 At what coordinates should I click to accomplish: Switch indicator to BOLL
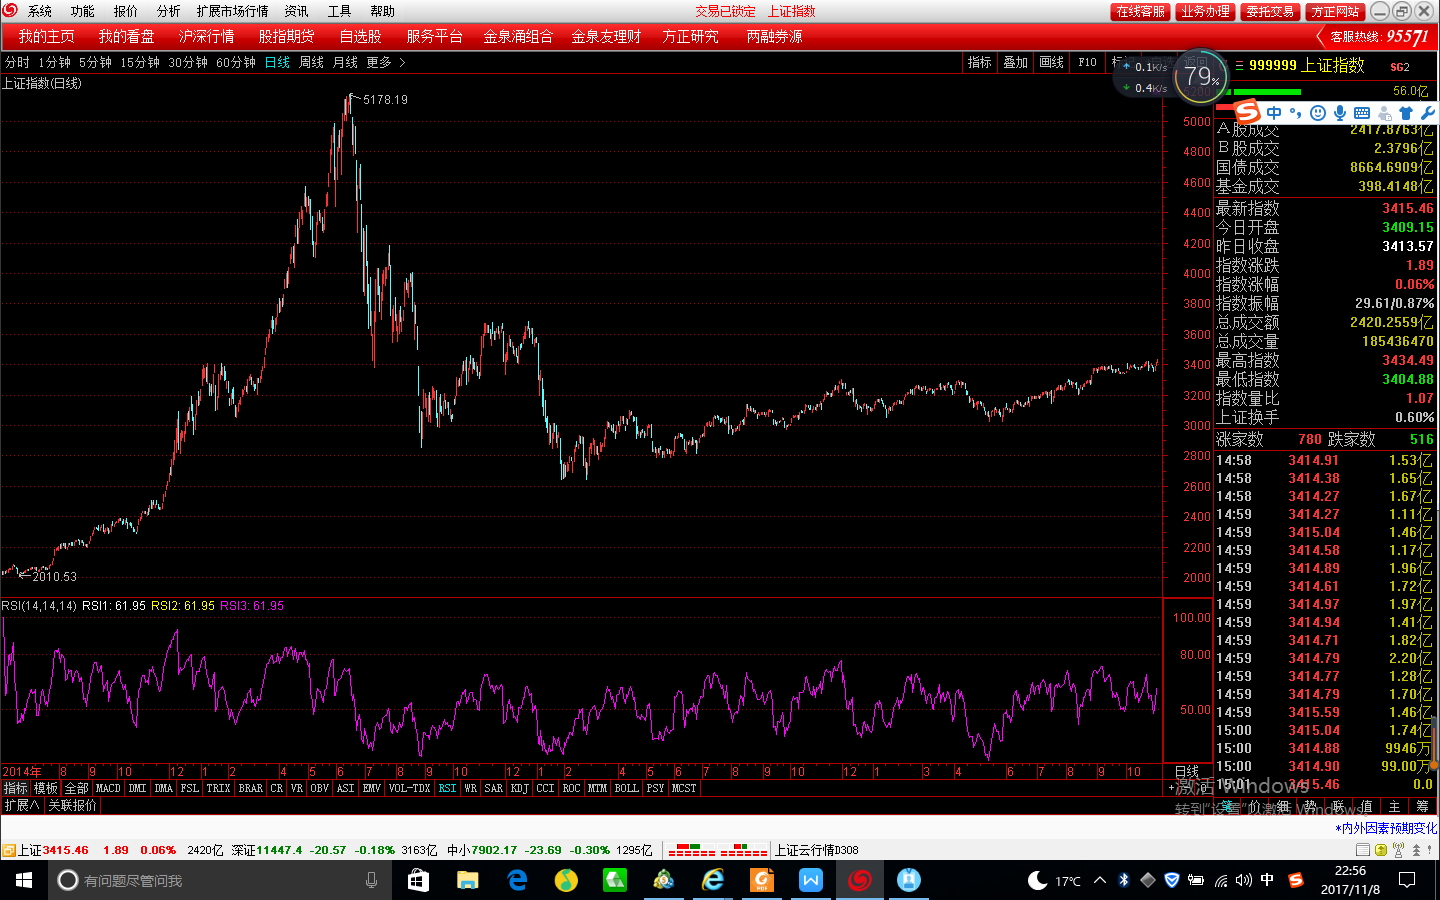coord(626,788)
